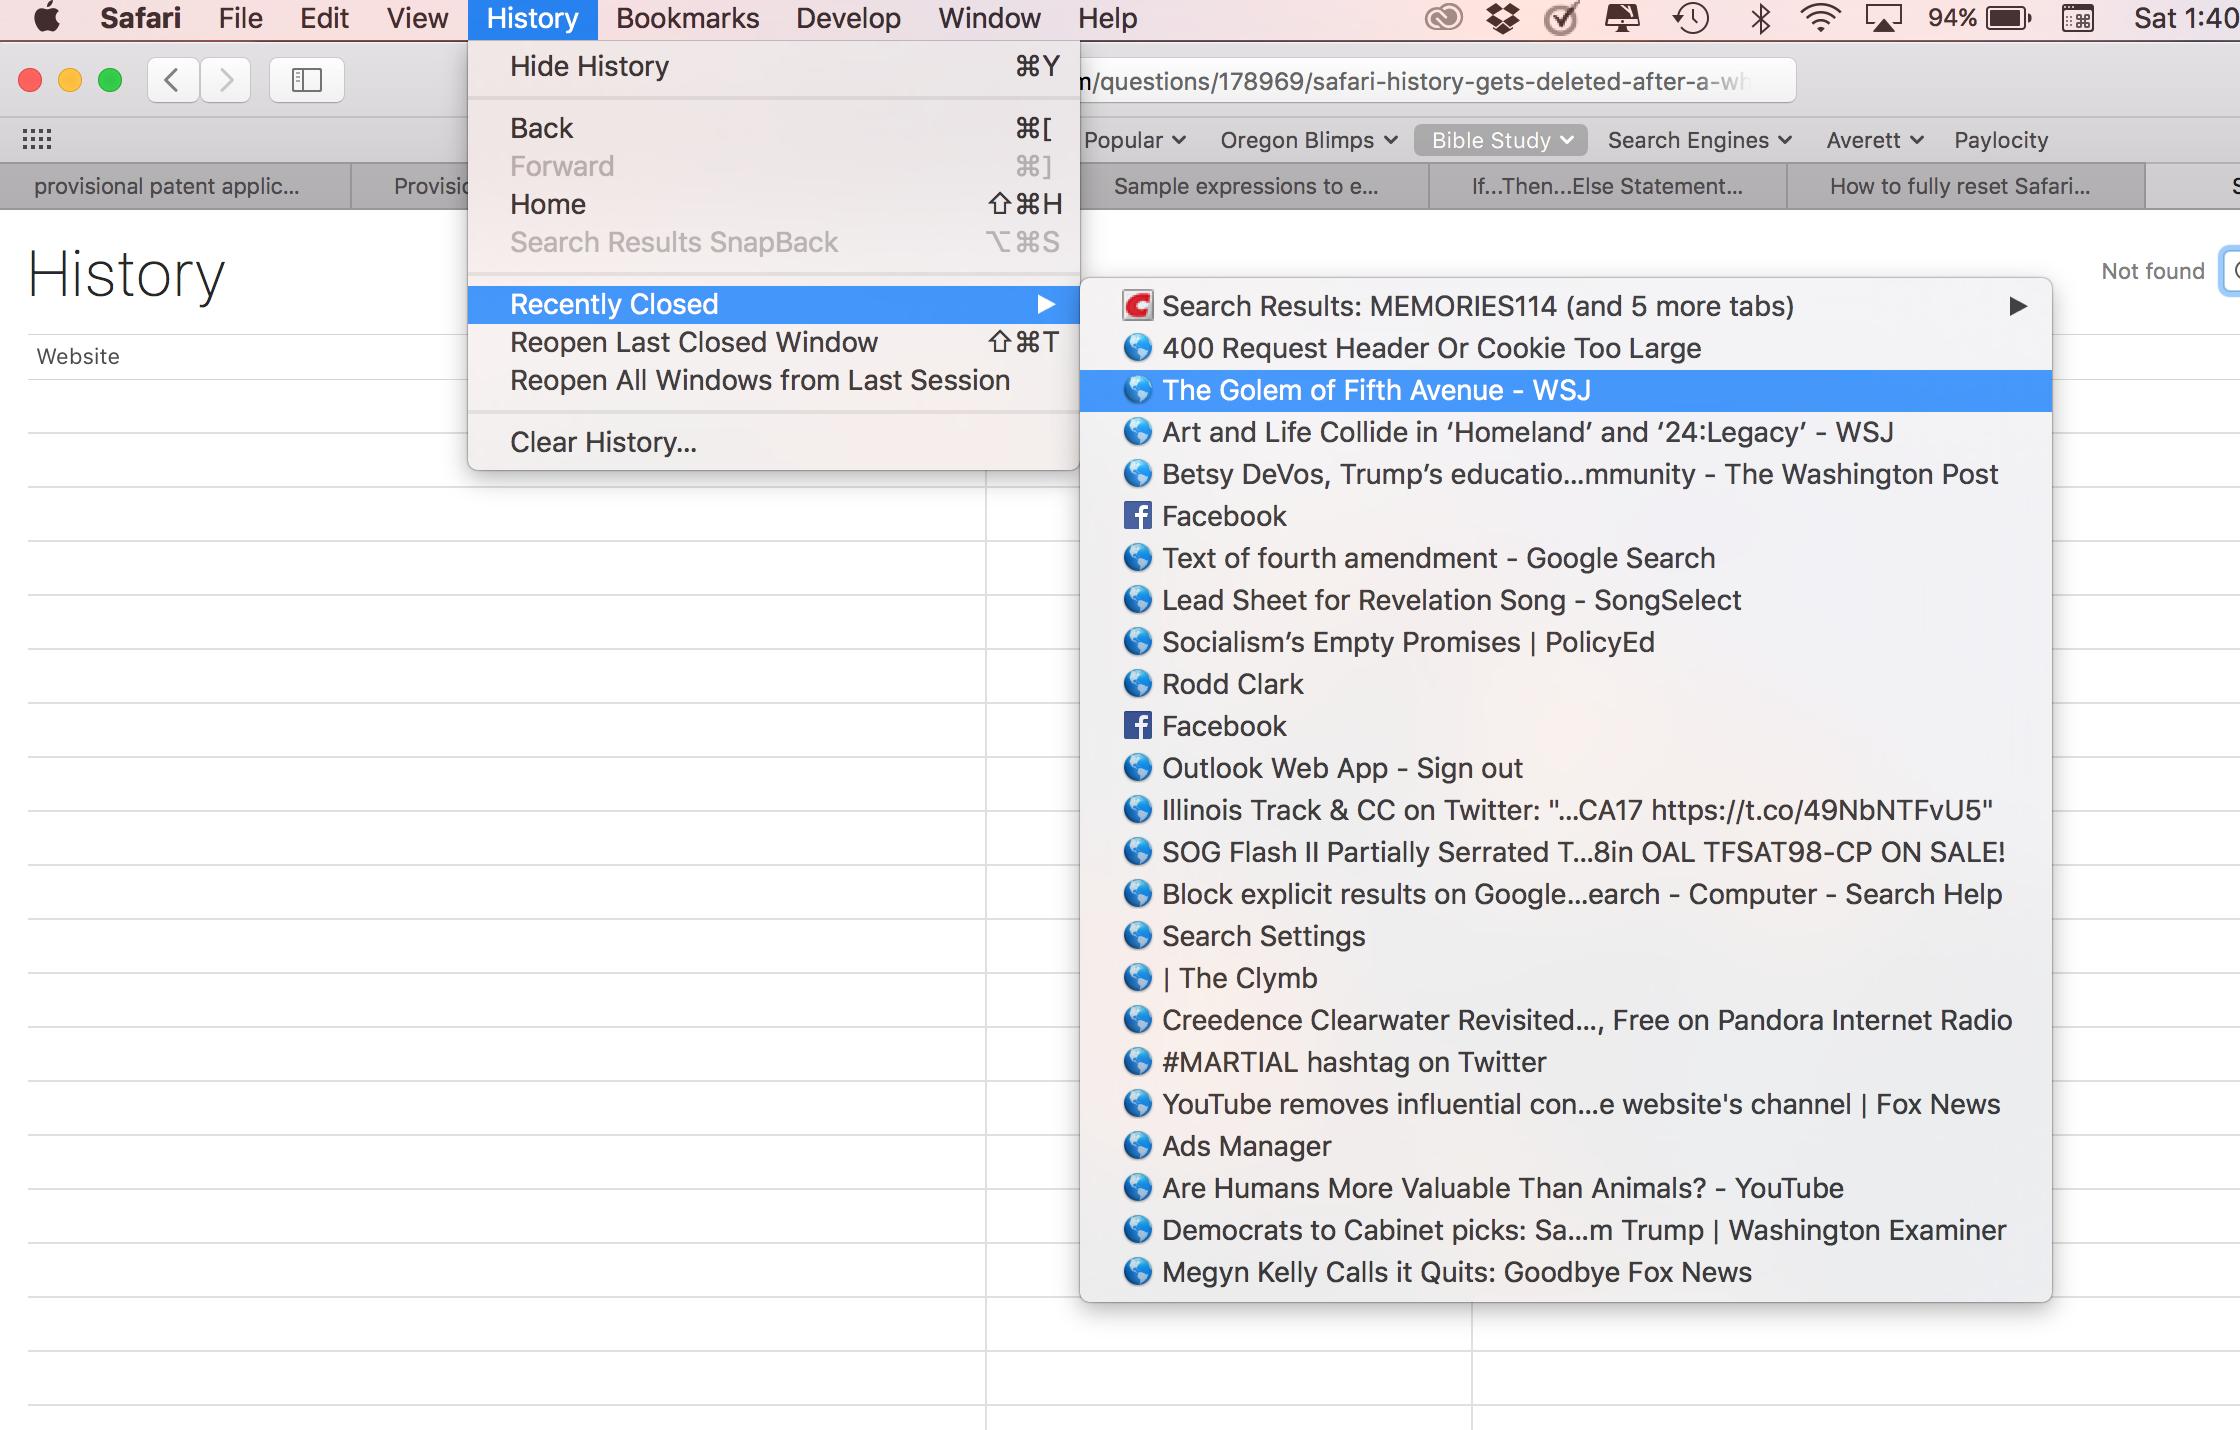Click Reopen All Windows from Last Session
Viewport: 2240px width, 1430px height.
point(759,379)
